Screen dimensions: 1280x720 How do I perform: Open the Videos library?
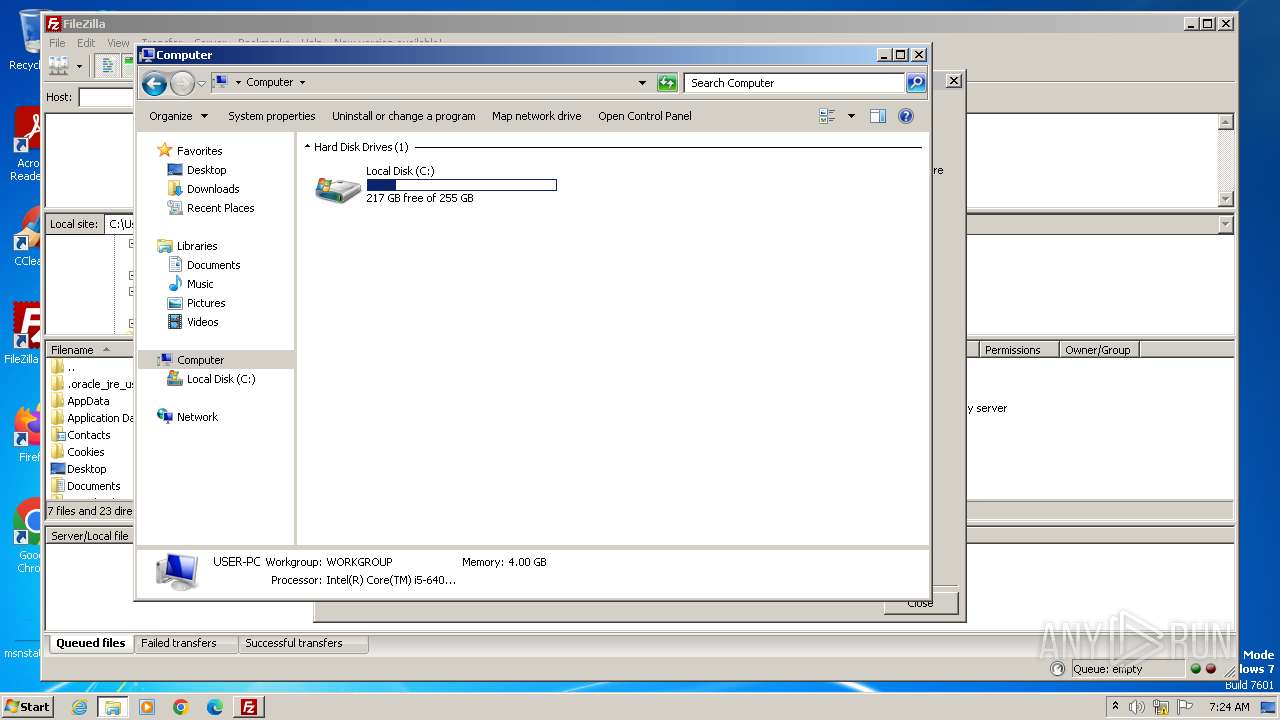202,322
